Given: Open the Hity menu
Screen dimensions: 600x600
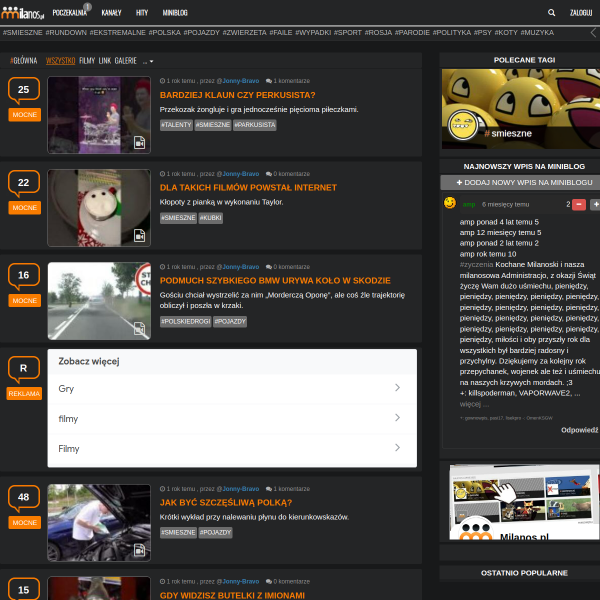Looking at the screenshot, I should [142, 13].
